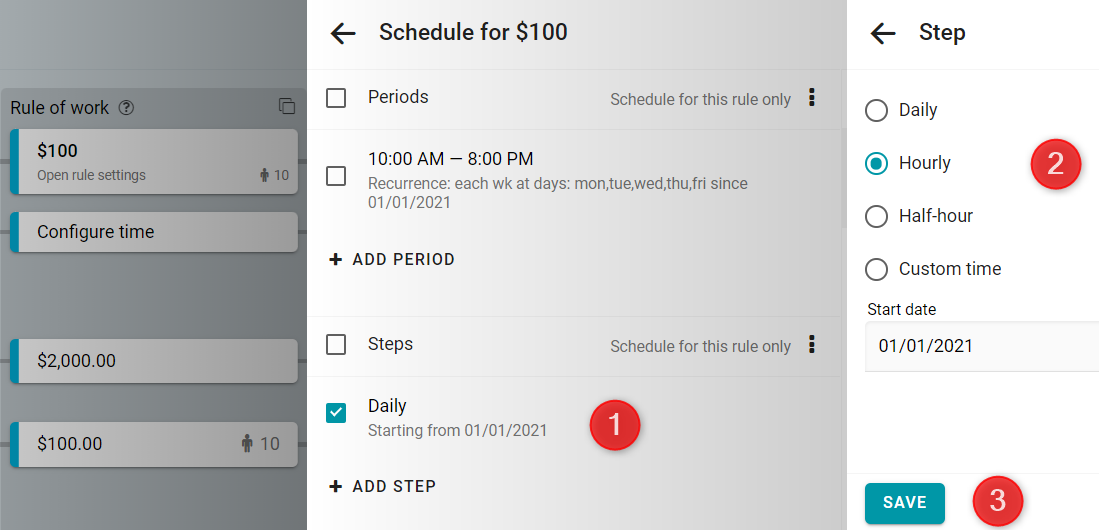The height and width of the screenshot is (530, 1099).
Task: Select the 10:00 AM — 8:00 PM period checkbox
Action: click(336, 176)
